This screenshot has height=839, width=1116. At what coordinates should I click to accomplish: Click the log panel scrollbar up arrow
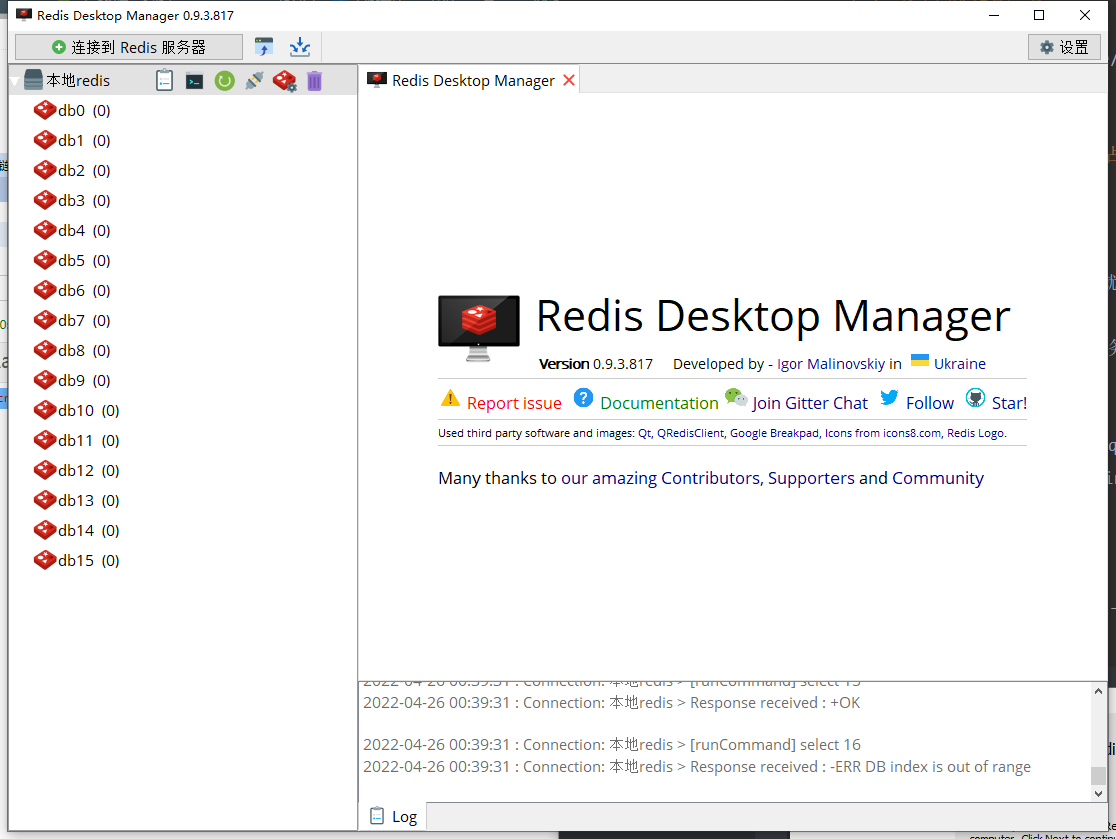[1098, 692]
